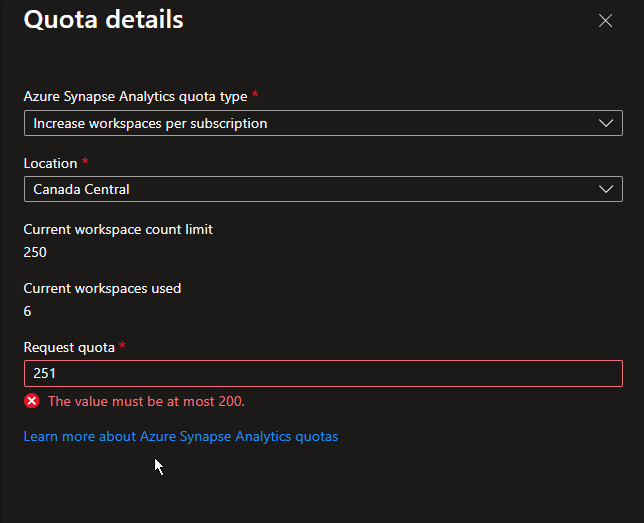This screenshot has height=523, width=644.
Task: Click the red asterisk next to quota type label
Action: (255, 95)
